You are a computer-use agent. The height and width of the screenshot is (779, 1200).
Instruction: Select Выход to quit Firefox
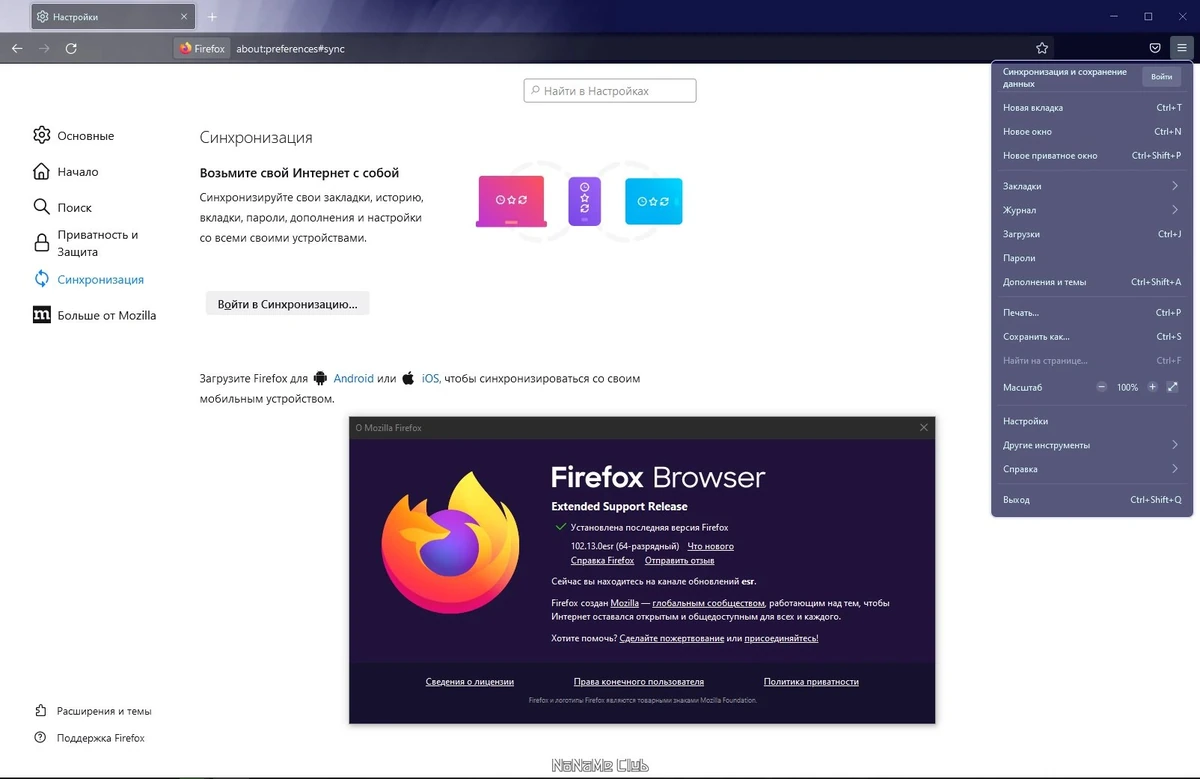click(x=1092, y=499)
